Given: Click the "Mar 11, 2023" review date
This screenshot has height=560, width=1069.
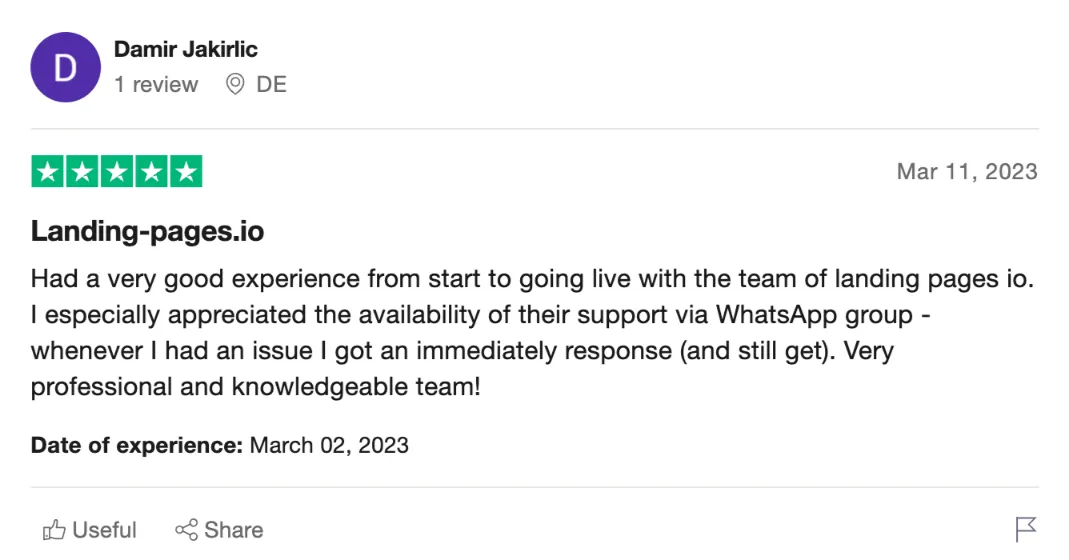Looking at the screenshot, I should [x=967, y=172].
